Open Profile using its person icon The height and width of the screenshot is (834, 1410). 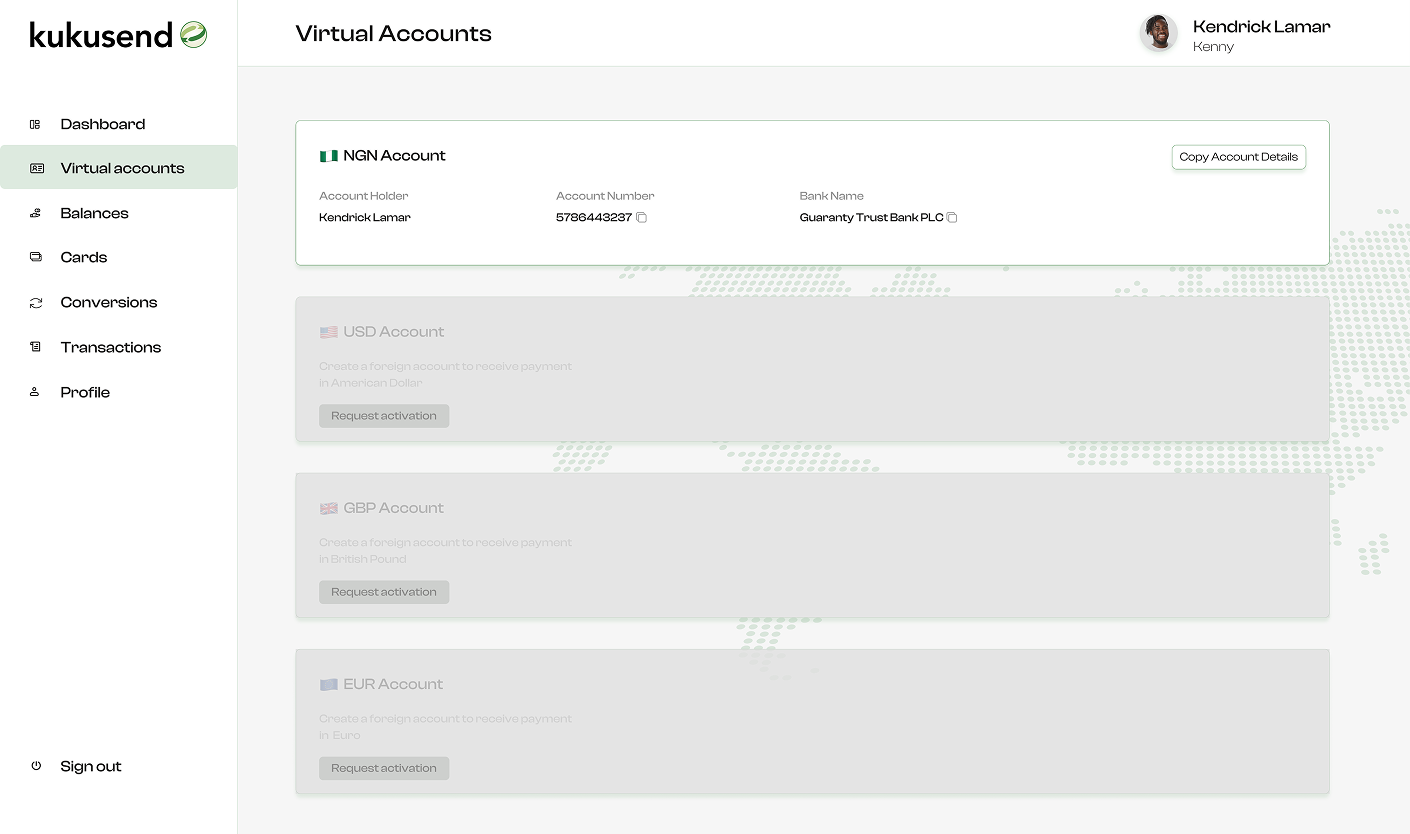point(34,391)
